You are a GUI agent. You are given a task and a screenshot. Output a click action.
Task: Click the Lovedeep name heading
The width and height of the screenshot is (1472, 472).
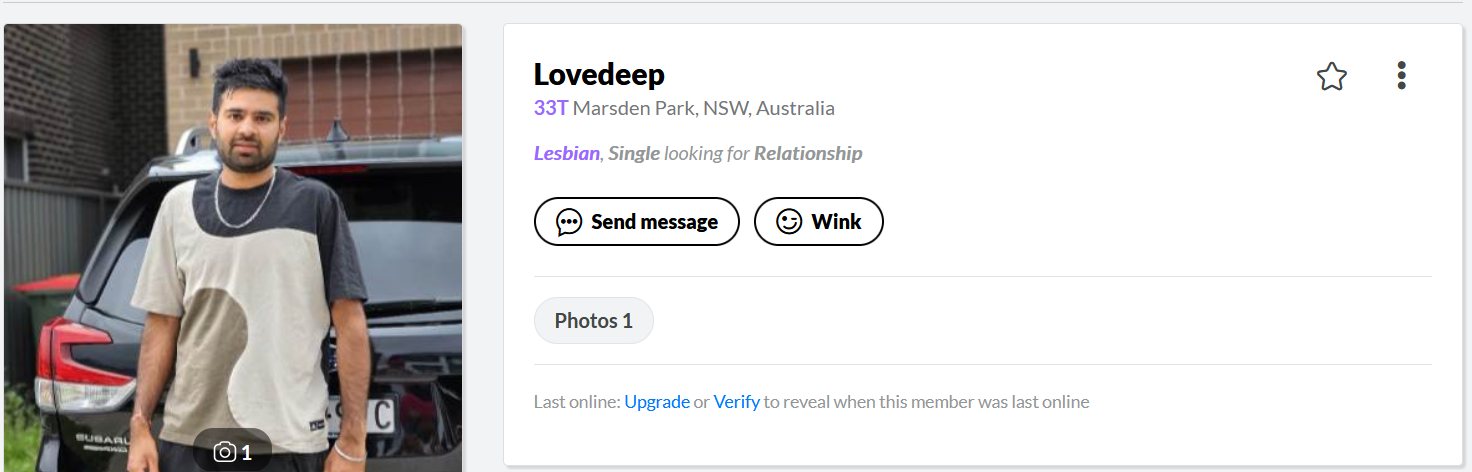[x=599, y=75]
